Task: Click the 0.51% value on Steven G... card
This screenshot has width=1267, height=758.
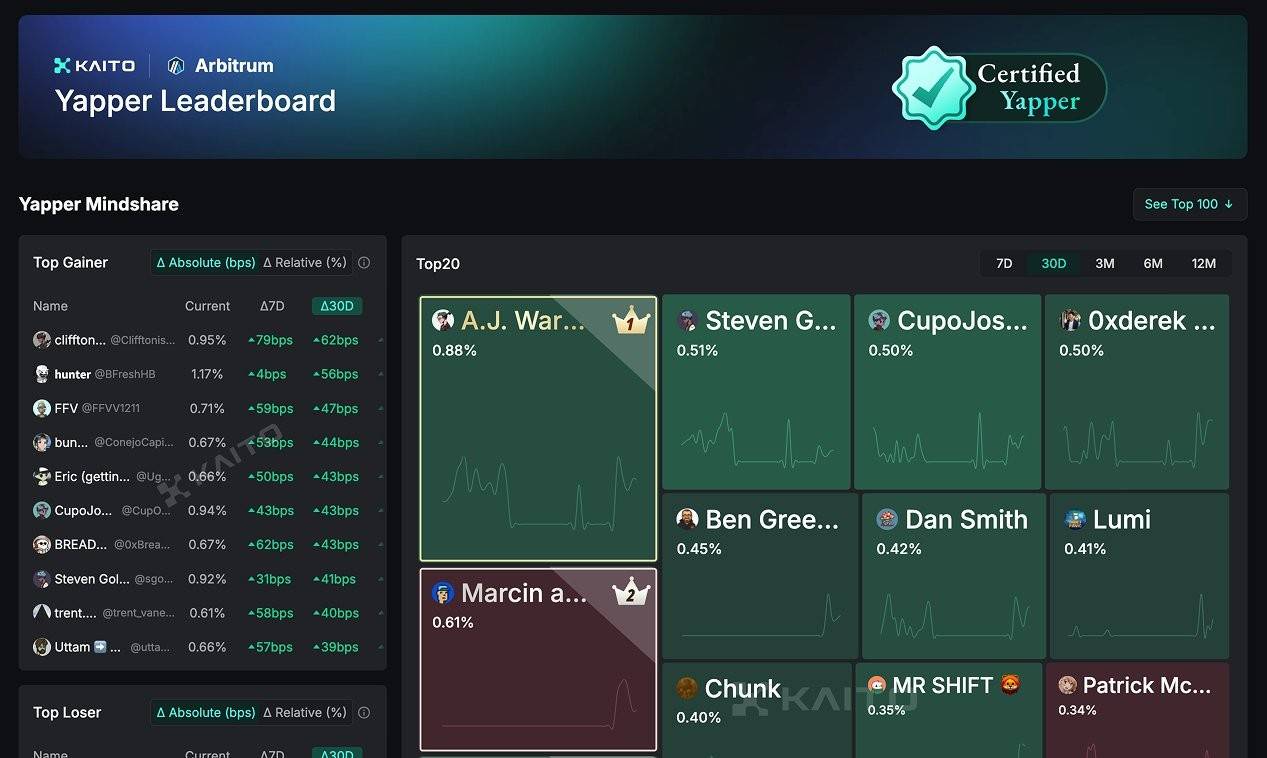Action: point(698,350)
